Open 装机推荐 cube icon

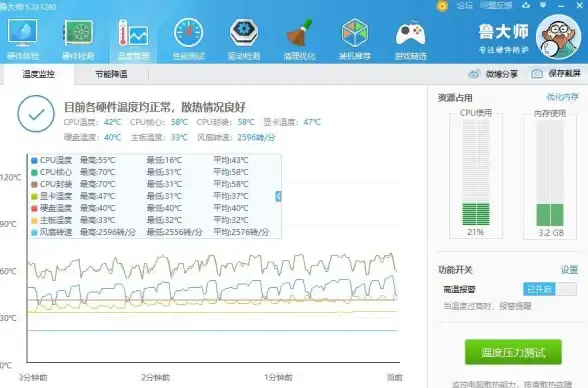pyautogui.click(x=355, y=39)
